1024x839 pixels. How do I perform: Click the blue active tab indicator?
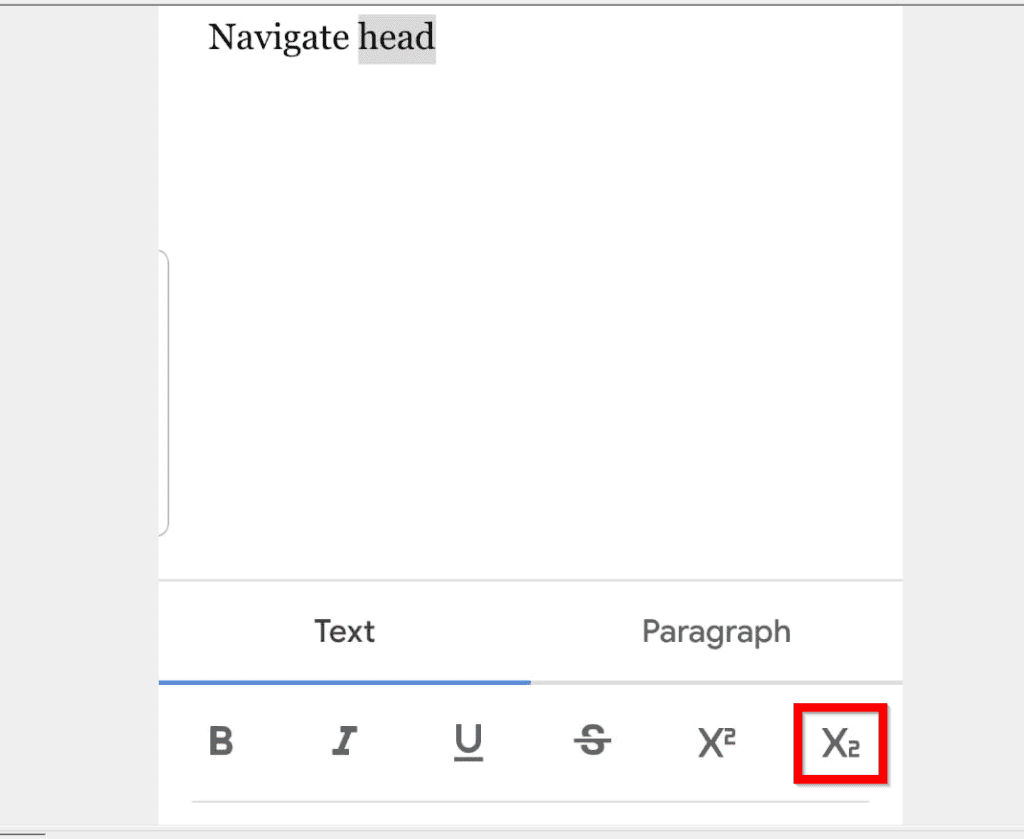click(x=345, y=682)
